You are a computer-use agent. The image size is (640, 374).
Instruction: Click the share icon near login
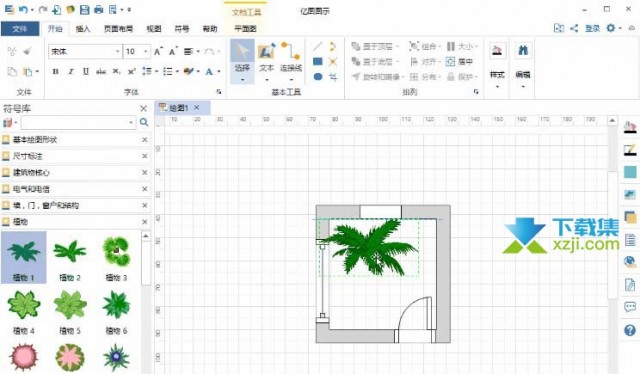pyautogui.click(x=574, y=28)
